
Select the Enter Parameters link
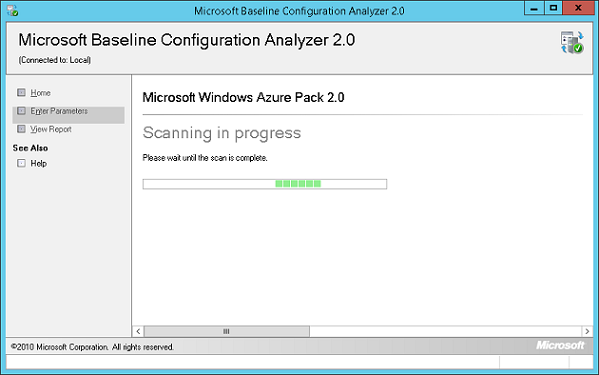pos(59,111)
